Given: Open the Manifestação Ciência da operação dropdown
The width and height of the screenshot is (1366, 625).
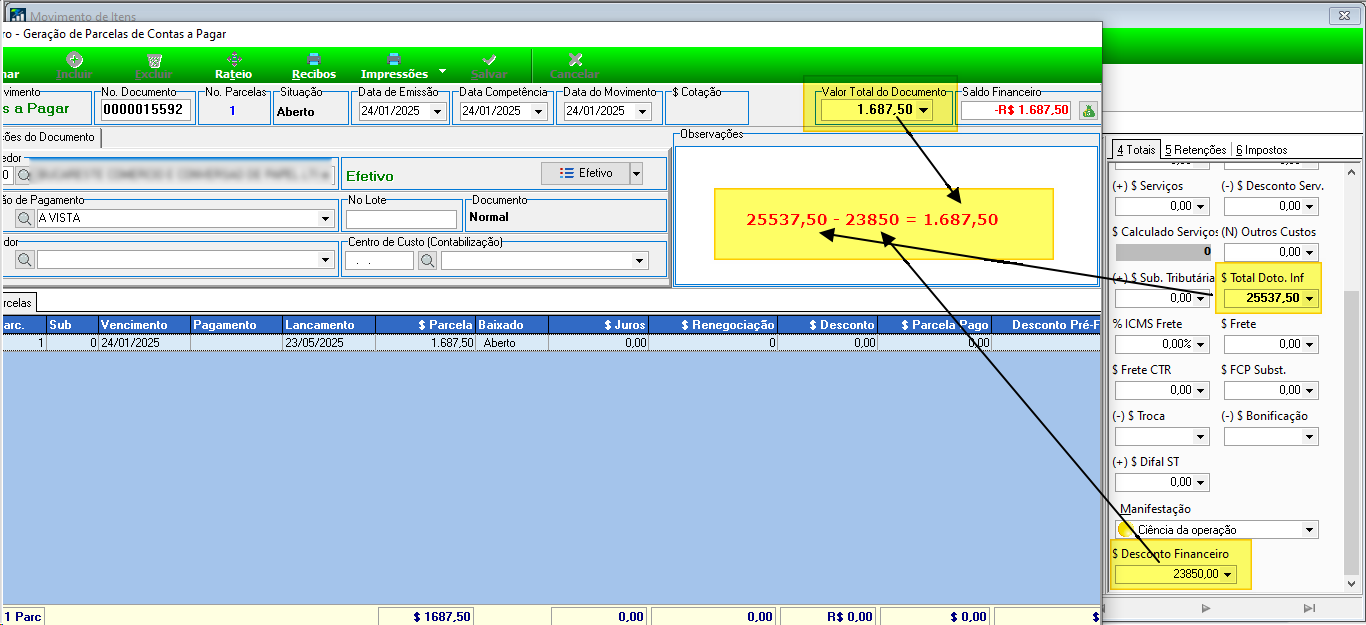Looking at the screenshot, I should [x=1309, y=530].
